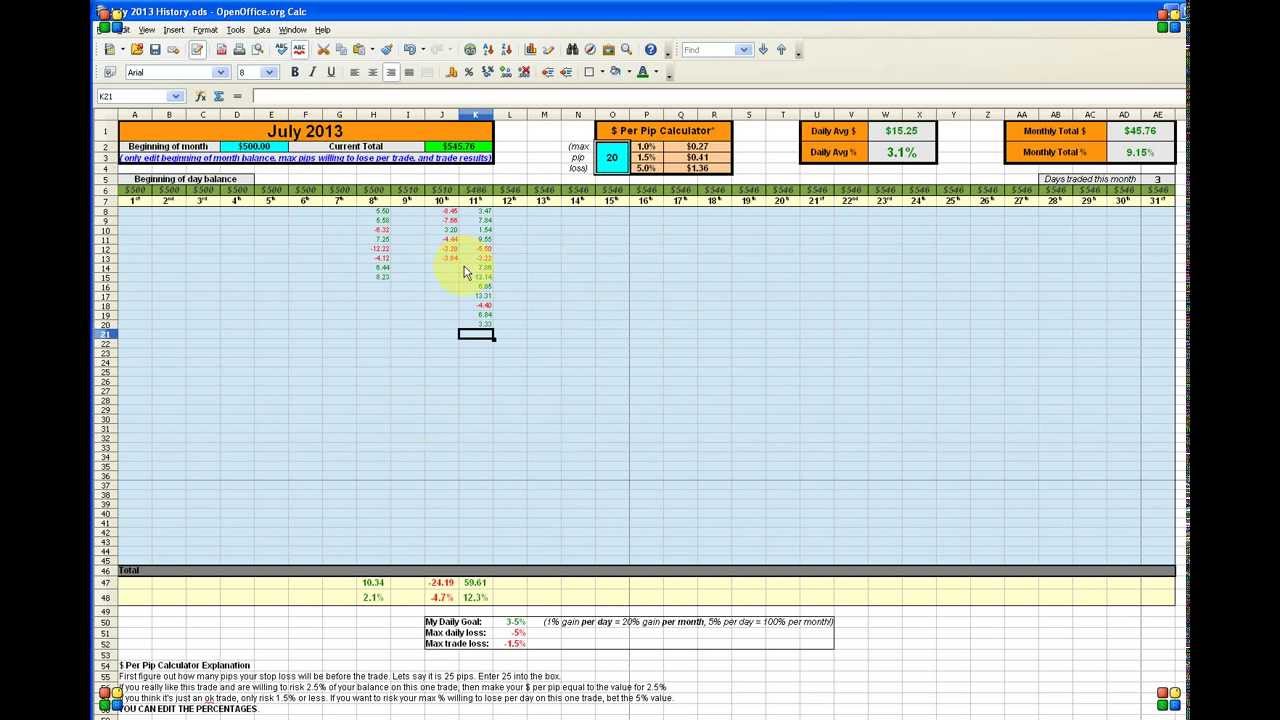
Task: Open Find & Replace binoculars
Action: (572, 50)
